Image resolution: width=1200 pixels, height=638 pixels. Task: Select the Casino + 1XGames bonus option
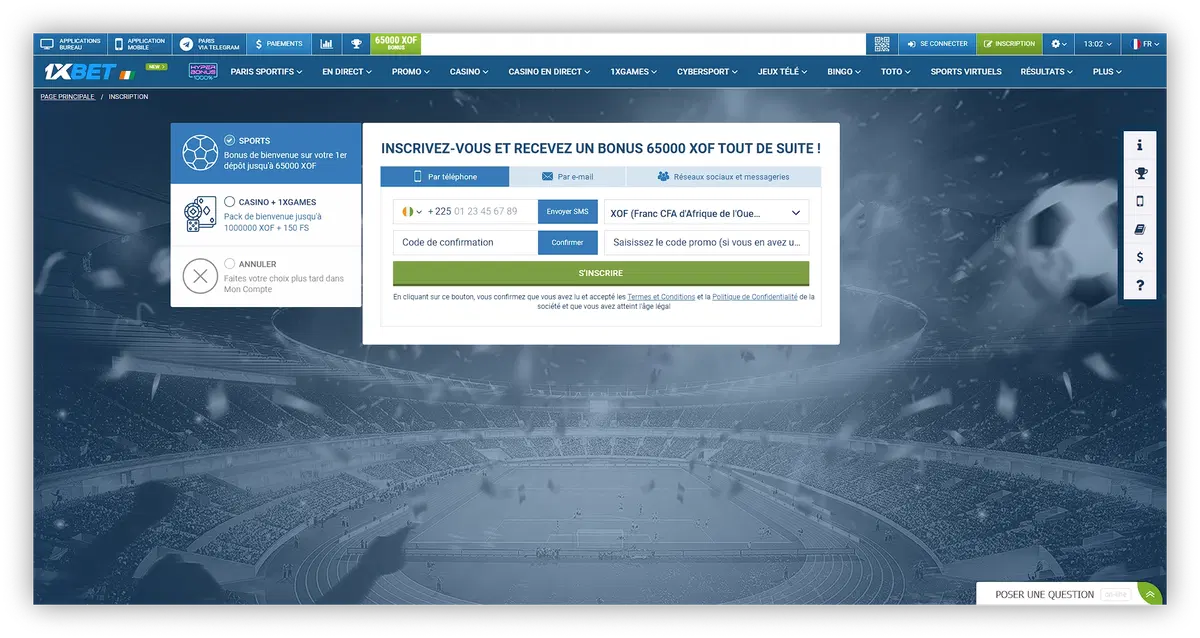coord(266,214)
